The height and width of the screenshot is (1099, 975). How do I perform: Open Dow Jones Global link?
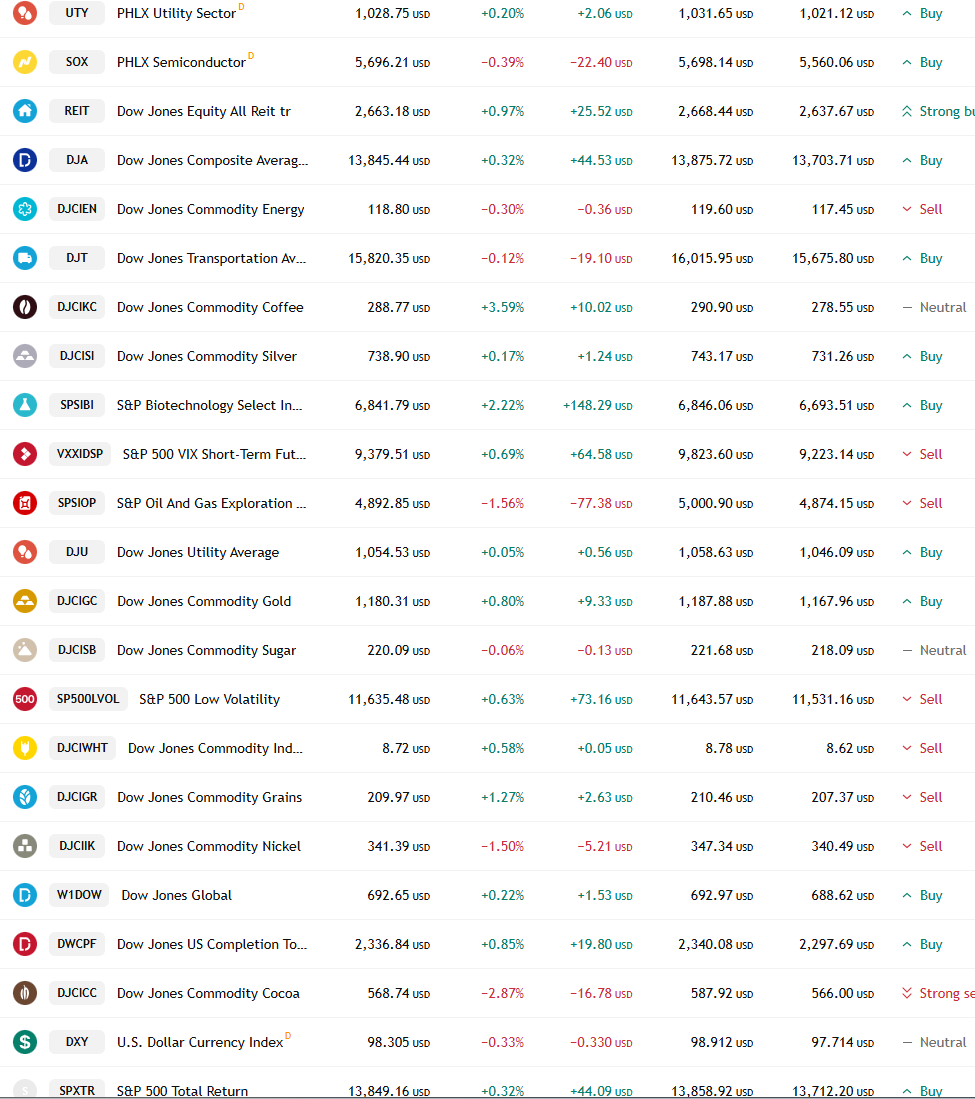[x=177, y=895]
